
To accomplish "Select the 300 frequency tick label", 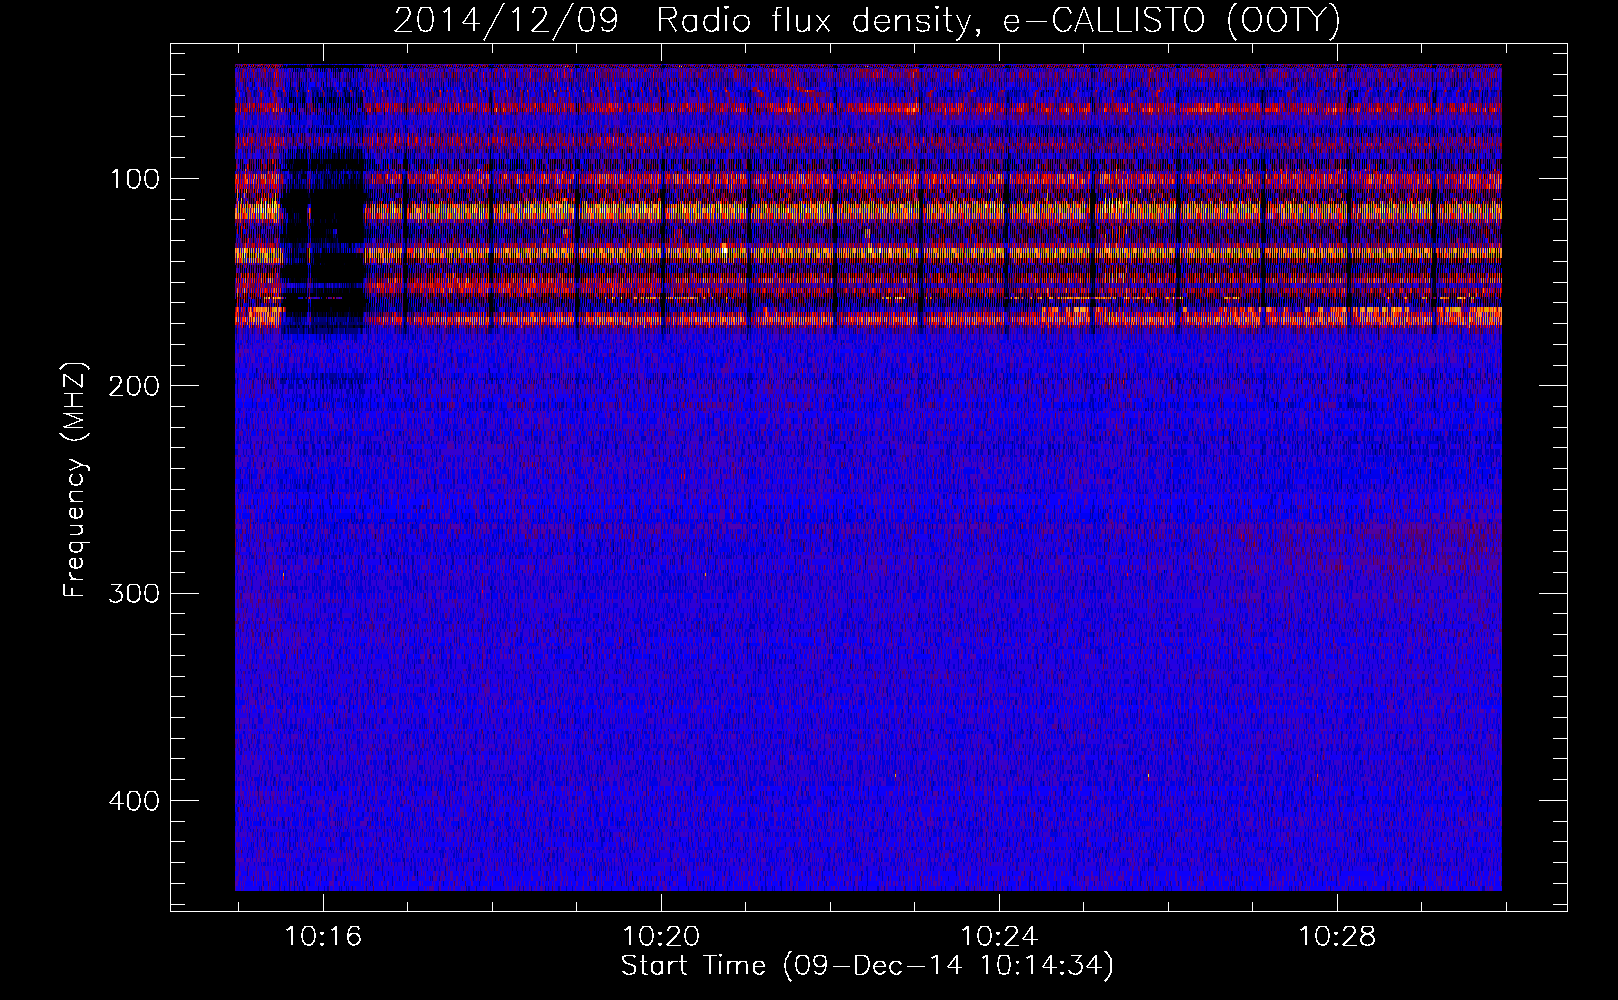I will (x=134, y=593).
